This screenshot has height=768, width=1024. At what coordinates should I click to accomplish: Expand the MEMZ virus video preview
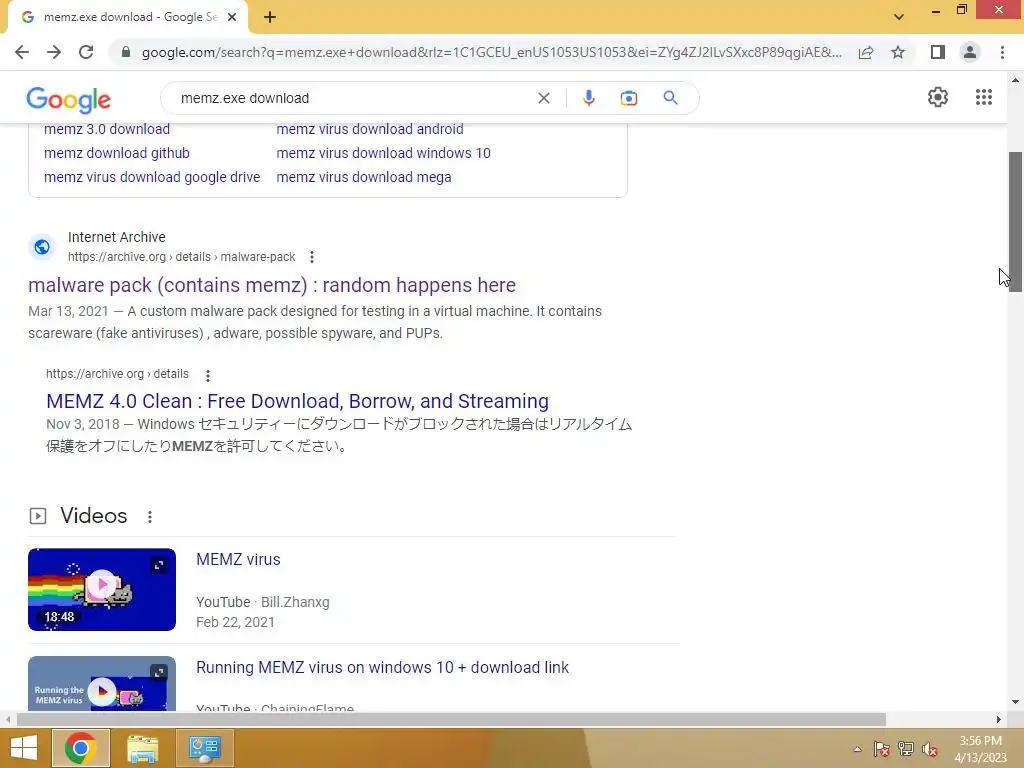pos(159,565)
